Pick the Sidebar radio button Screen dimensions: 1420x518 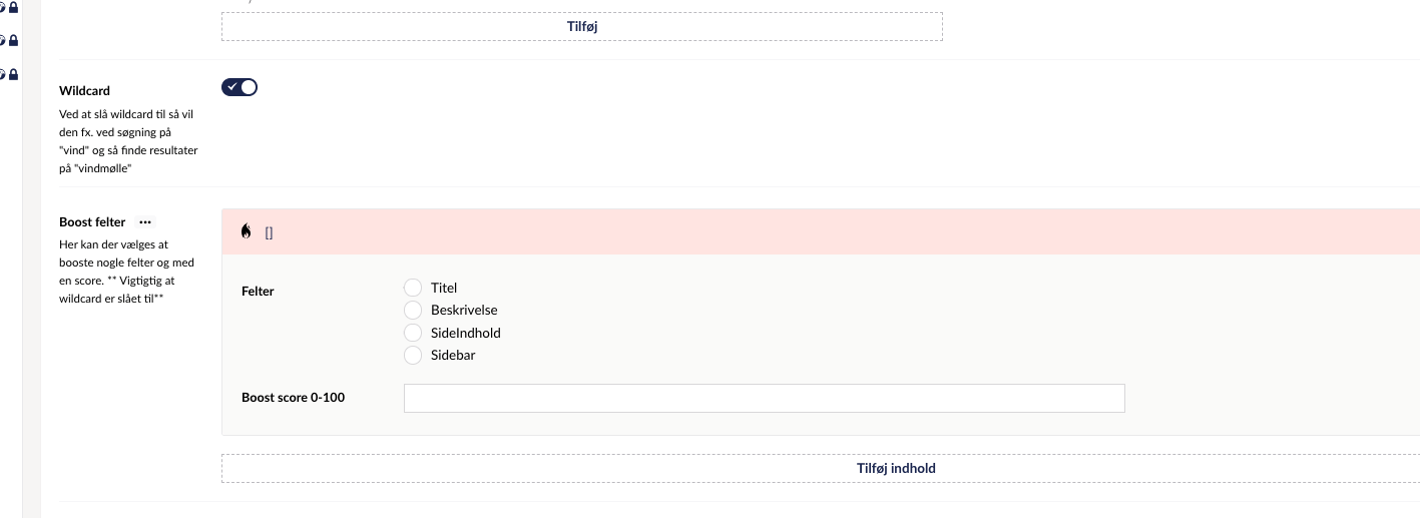click(413, 355)
